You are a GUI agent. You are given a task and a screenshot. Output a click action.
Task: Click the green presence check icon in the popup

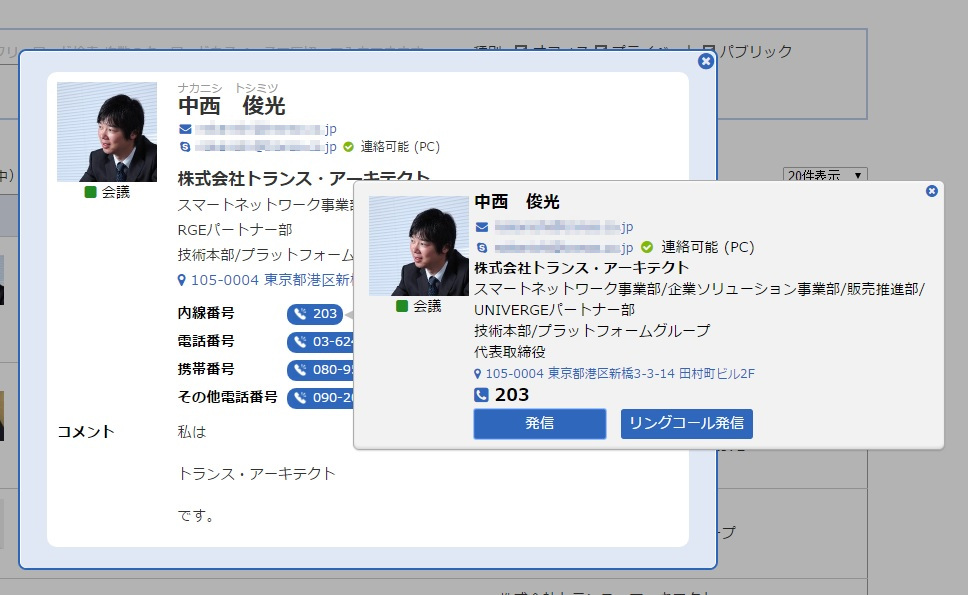tap(647, 248)
